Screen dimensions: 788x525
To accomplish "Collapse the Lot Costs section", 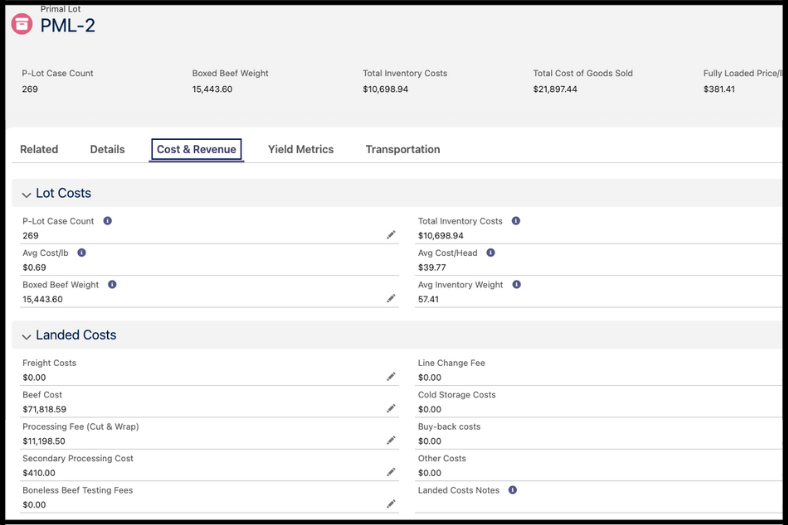I will click(x=27, y=194).
